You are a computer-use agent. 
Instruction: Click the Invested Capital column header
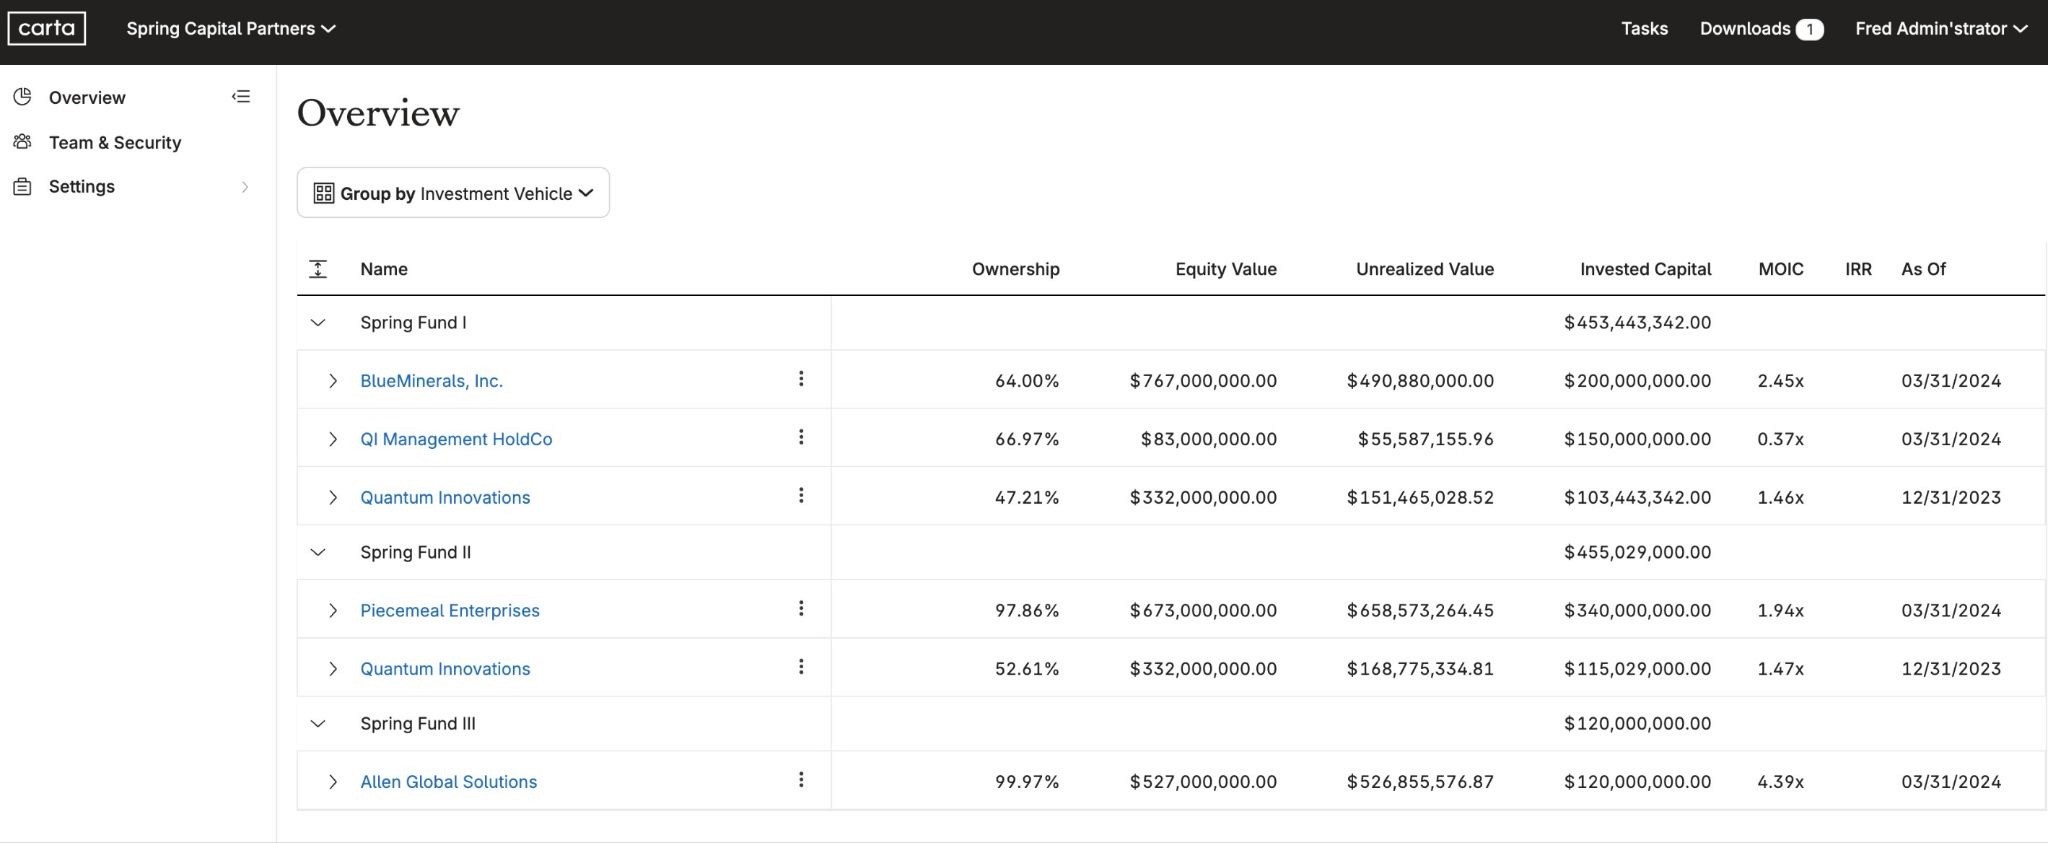point(1645,269)
